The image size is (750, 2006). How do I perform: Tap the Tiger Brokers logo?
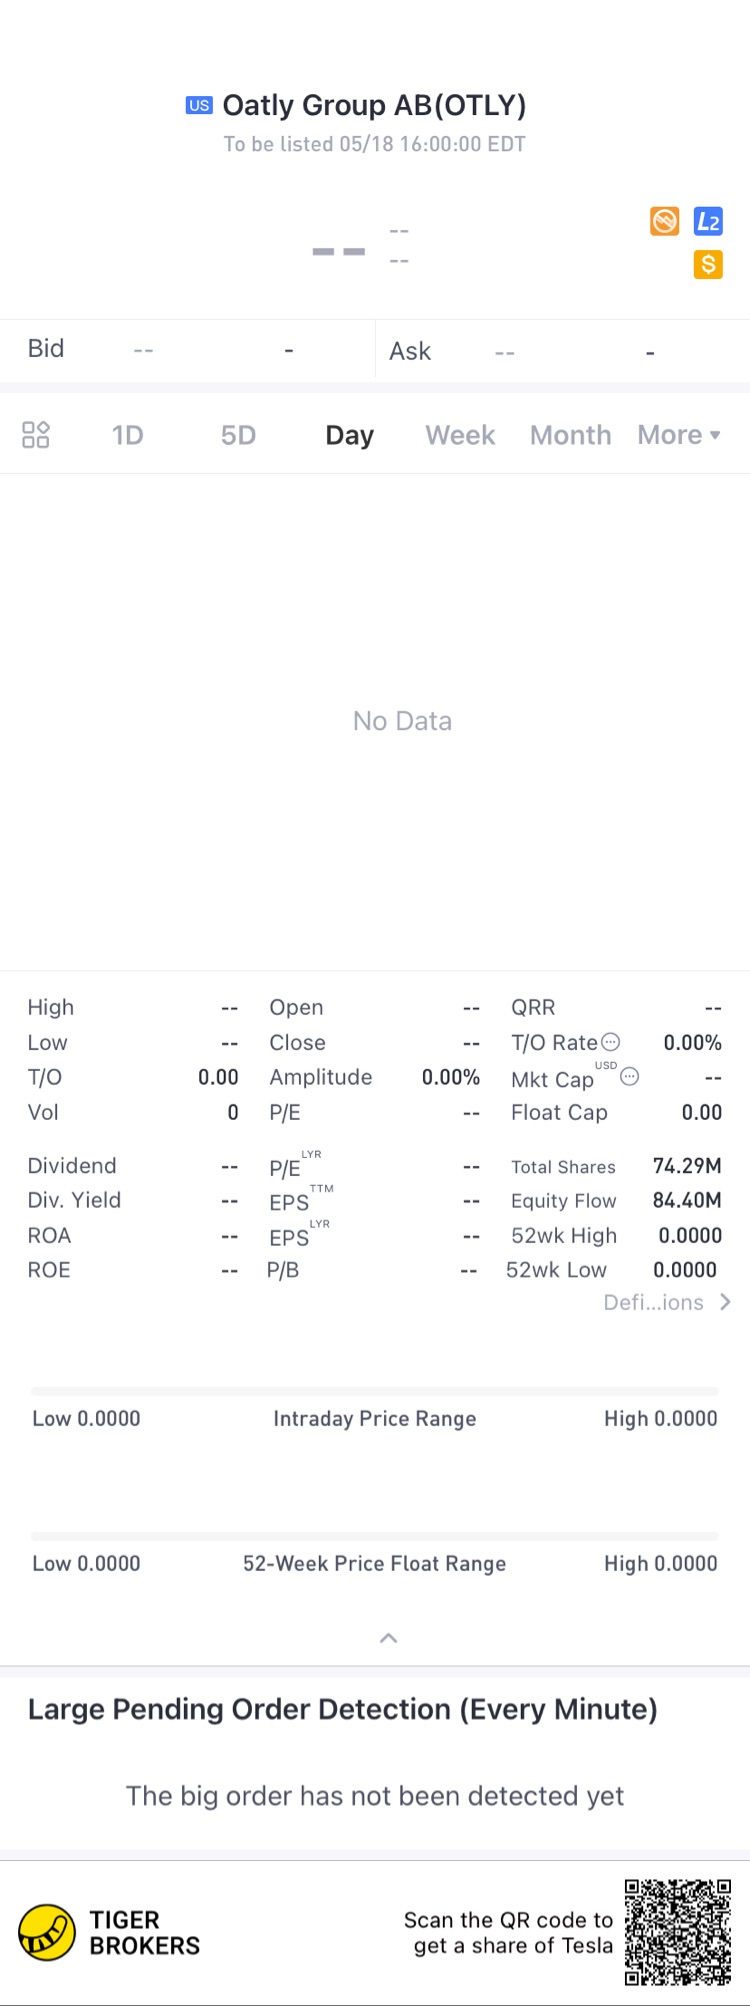tap(47, 1932)
